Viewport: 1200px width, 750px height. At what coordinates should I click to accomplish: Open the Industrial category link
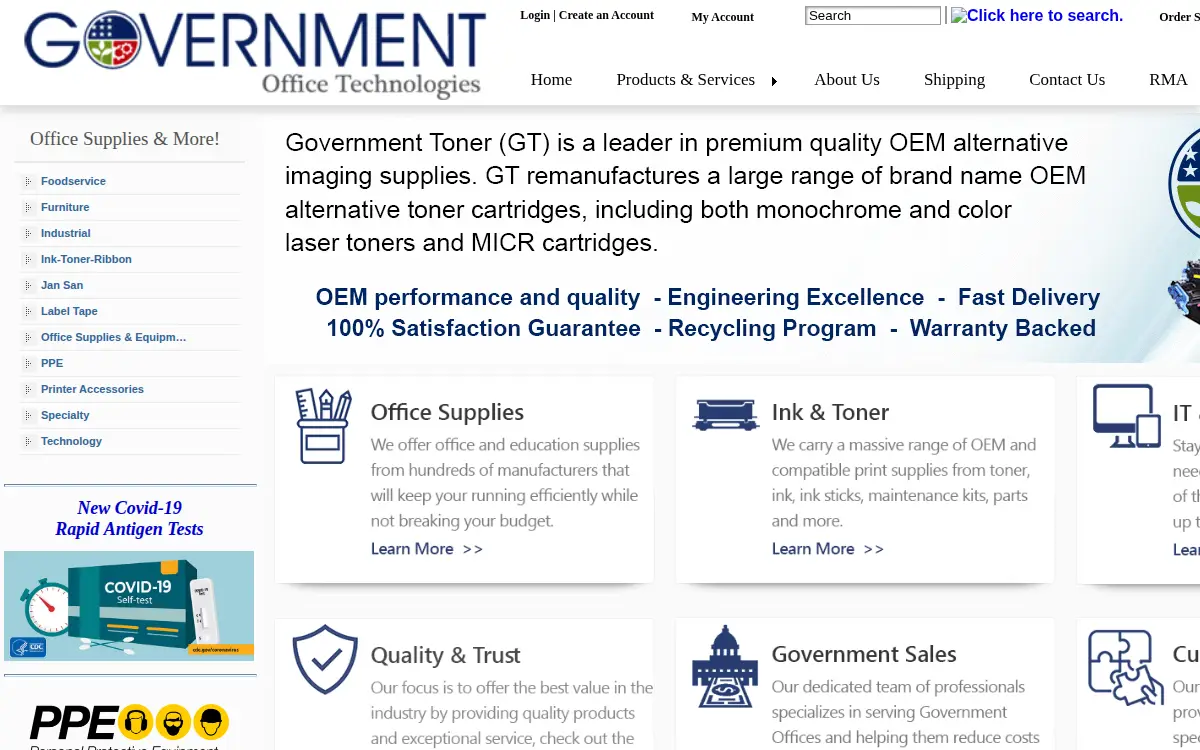66,233
